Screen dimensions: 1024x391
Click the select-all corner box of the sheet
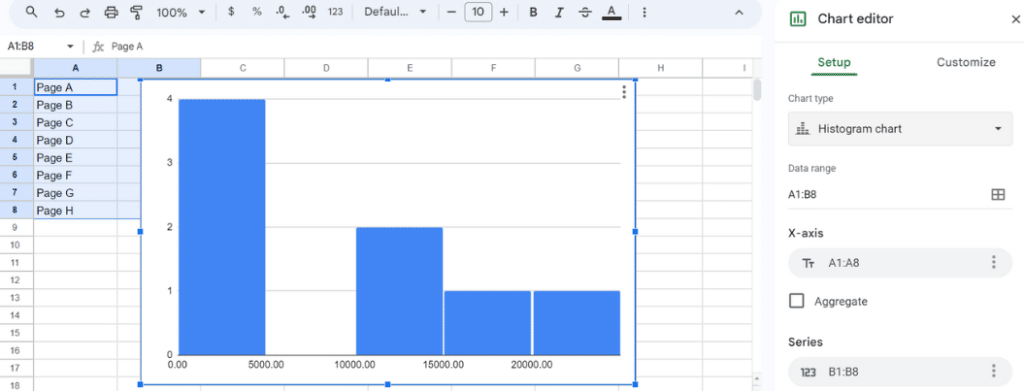point(16,68)
